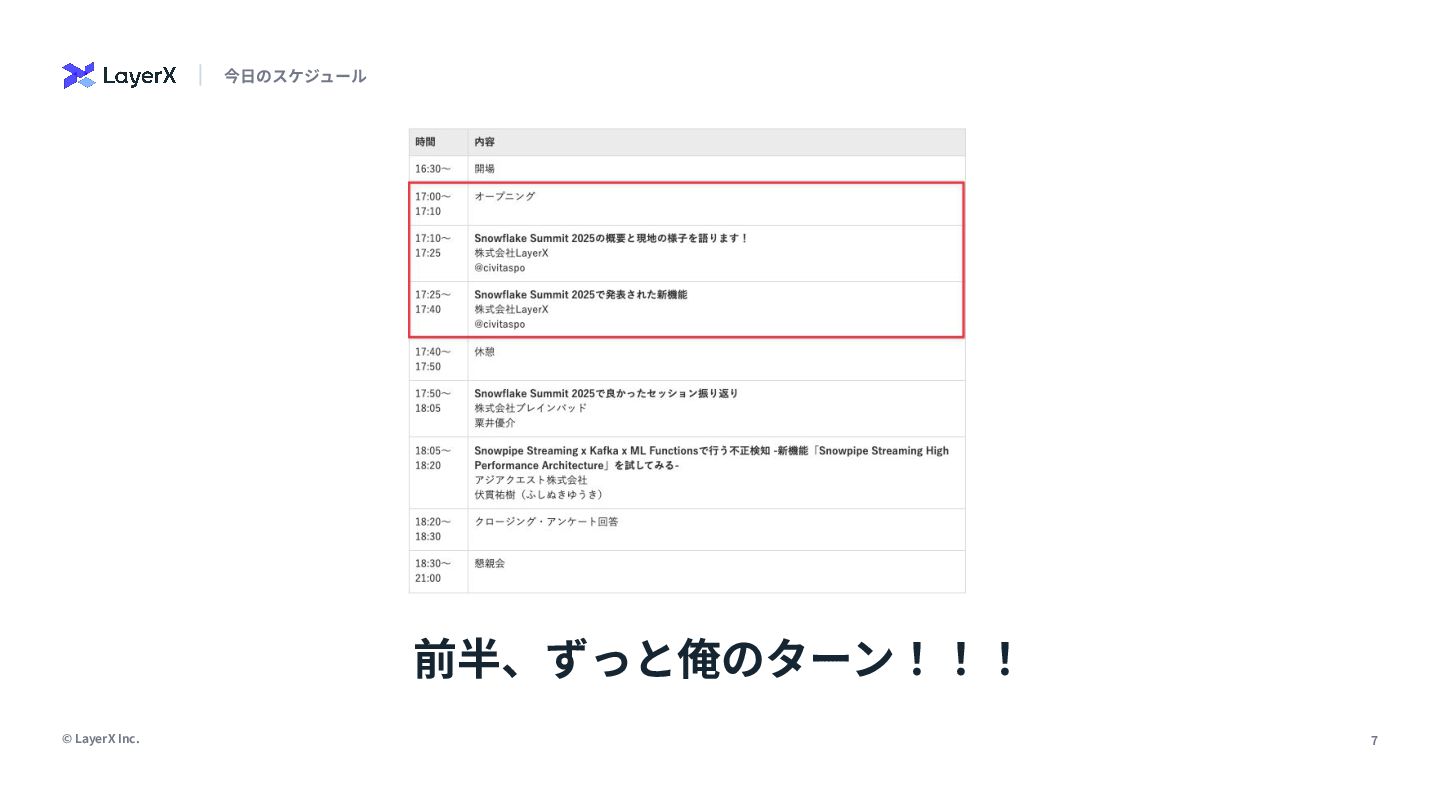Select クロージング・アンケート回答 entry
The image size is (1440, 810).
[x=546, y=522]
